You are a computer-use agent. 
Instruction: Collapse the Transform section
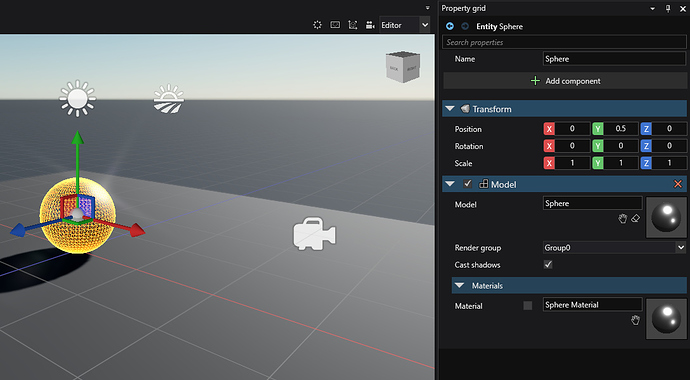tap(449, 109)
